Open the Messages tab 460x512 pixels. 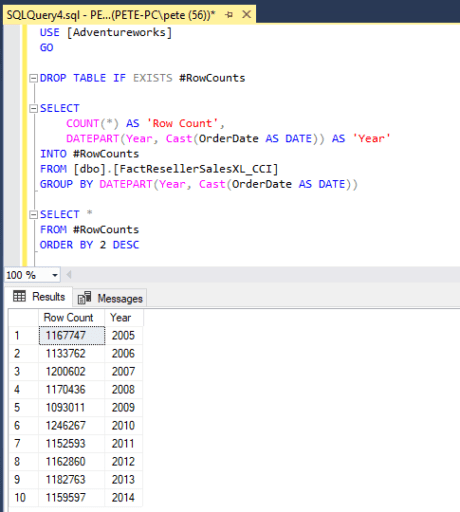110,298
